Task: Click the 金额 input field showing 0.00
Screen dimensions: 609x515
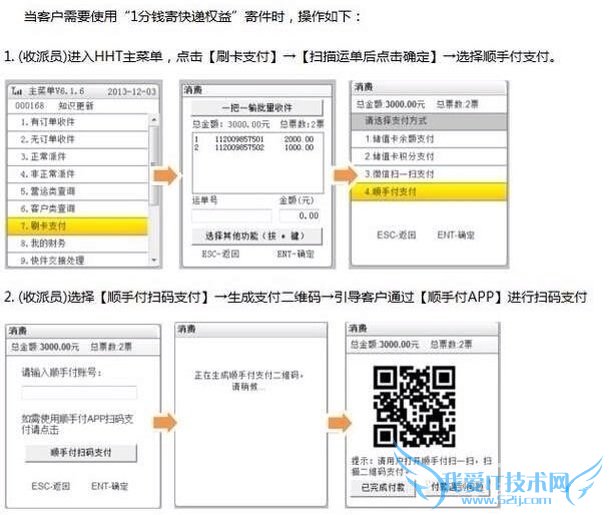Action: point(300,216)
